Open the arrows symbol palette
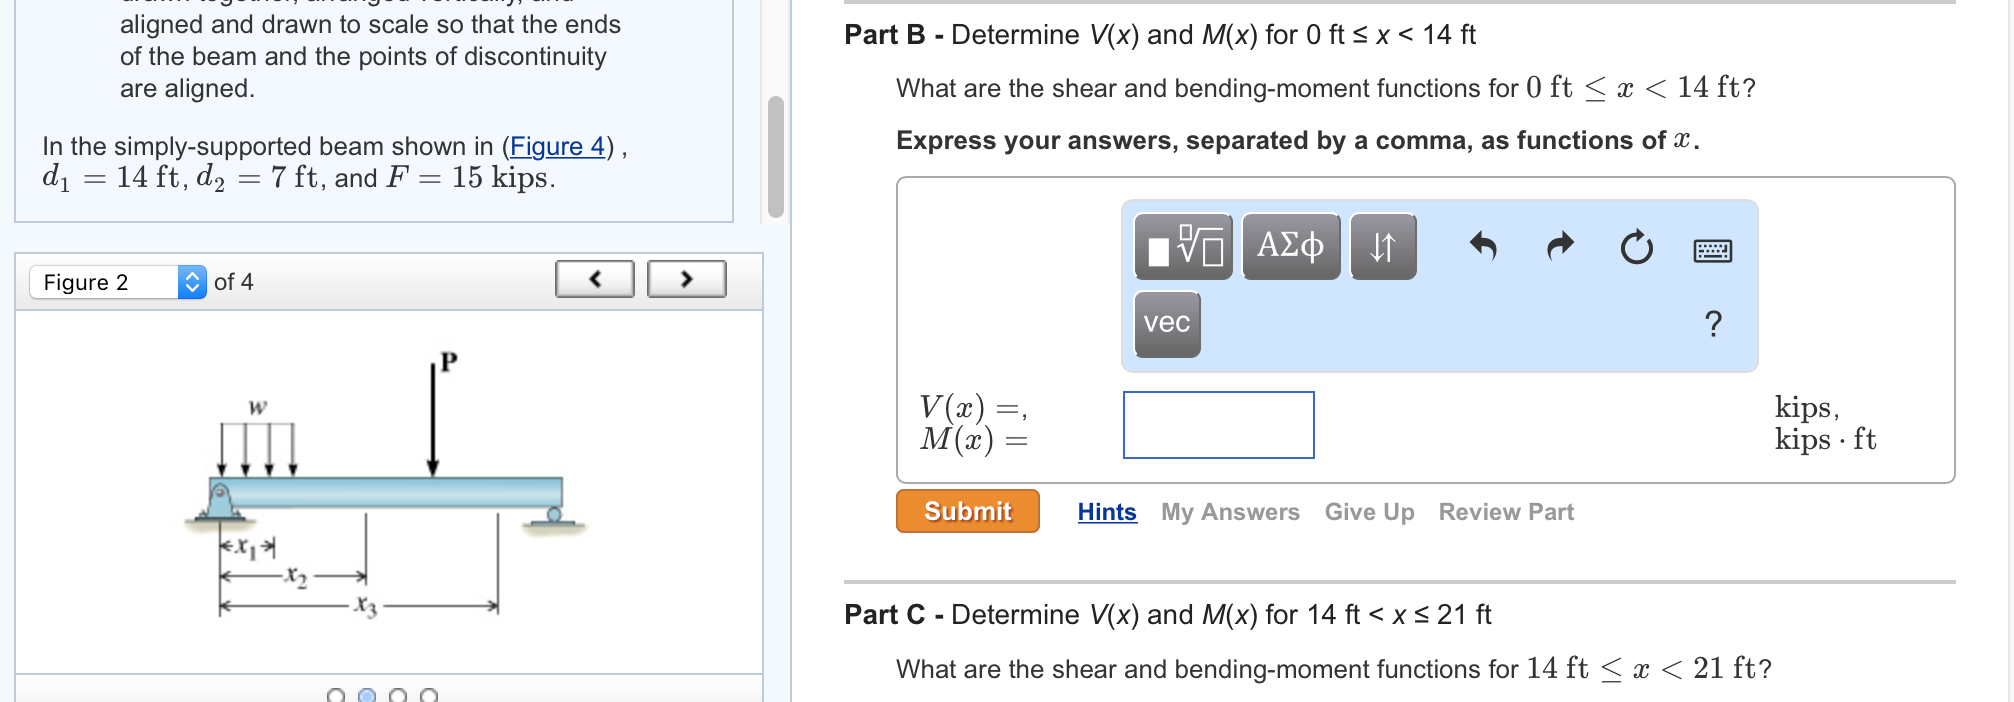Image resolution: width=2014 pixels, height=702 pixels. [1383, 245]
